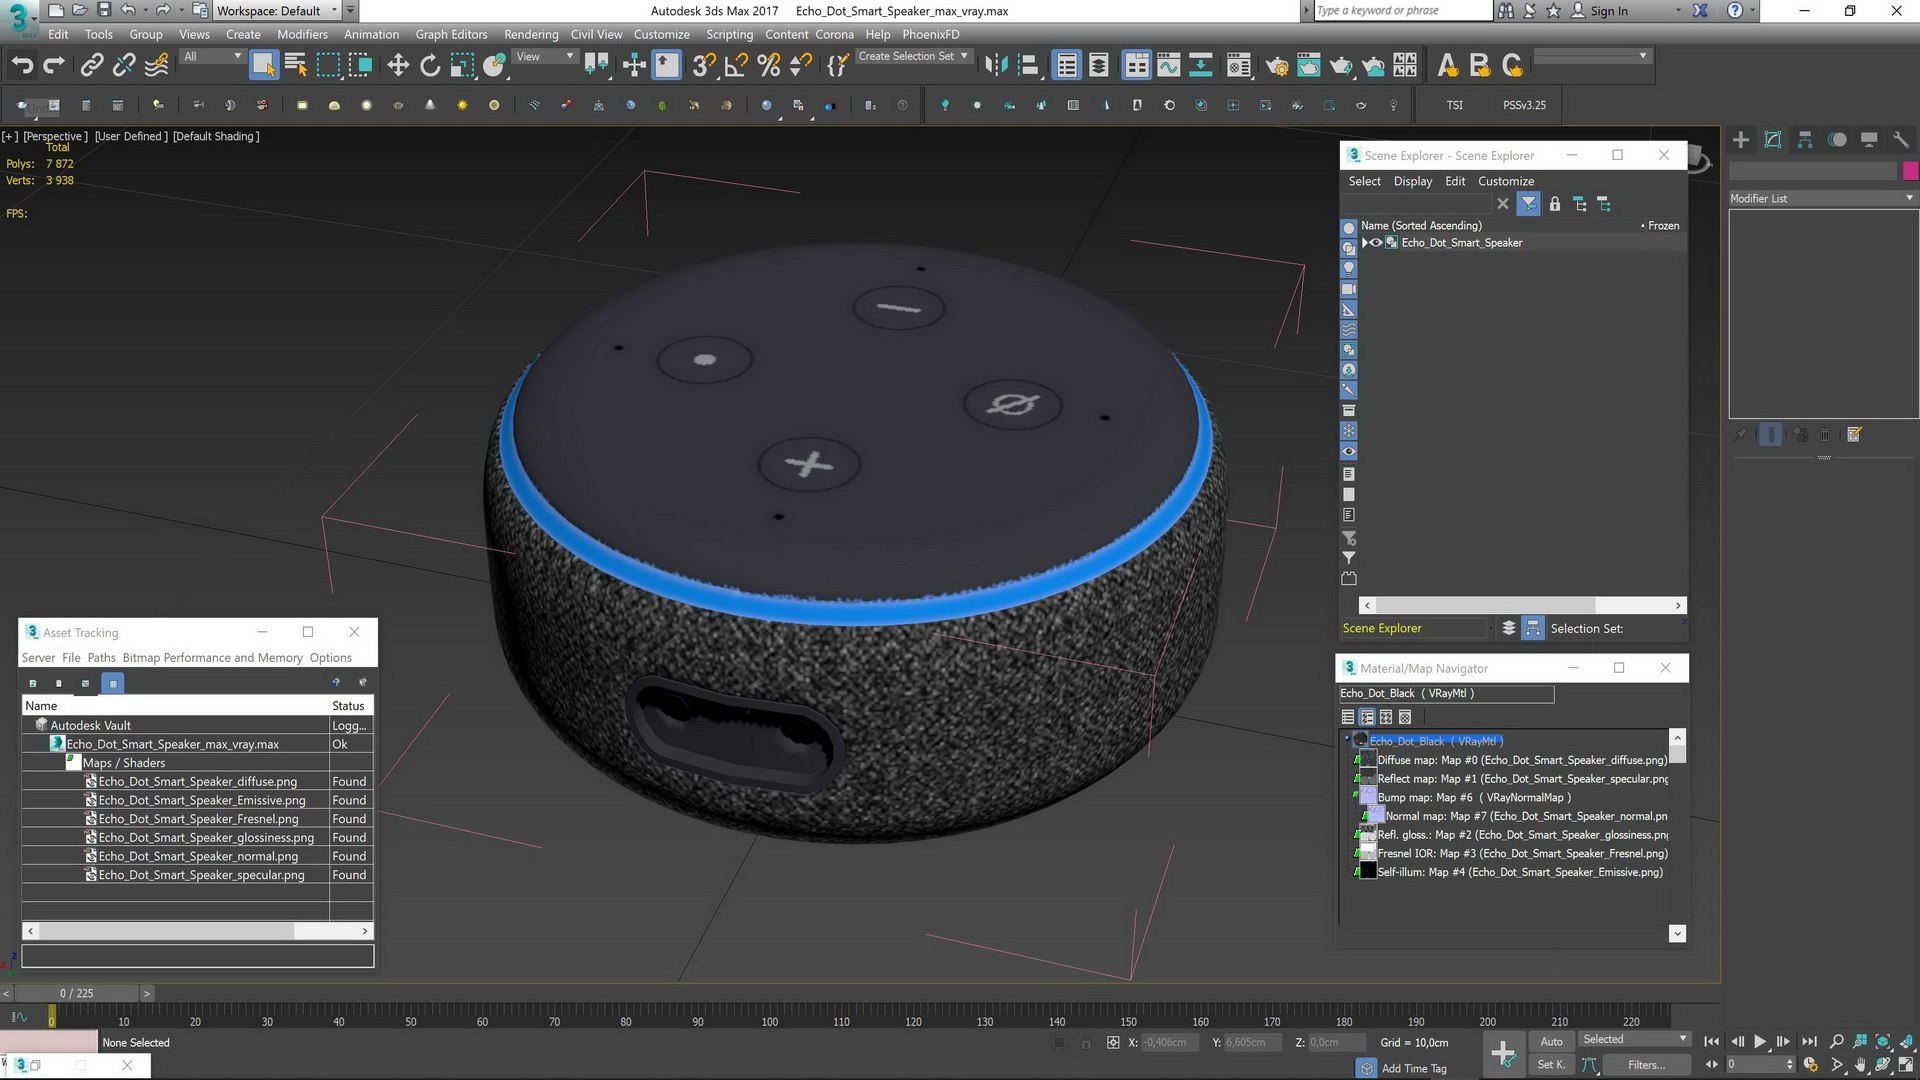Expand Echo_Dot_Smart_Speaker tree node
The image size is (1920, 1080).
click(1365, 243)
